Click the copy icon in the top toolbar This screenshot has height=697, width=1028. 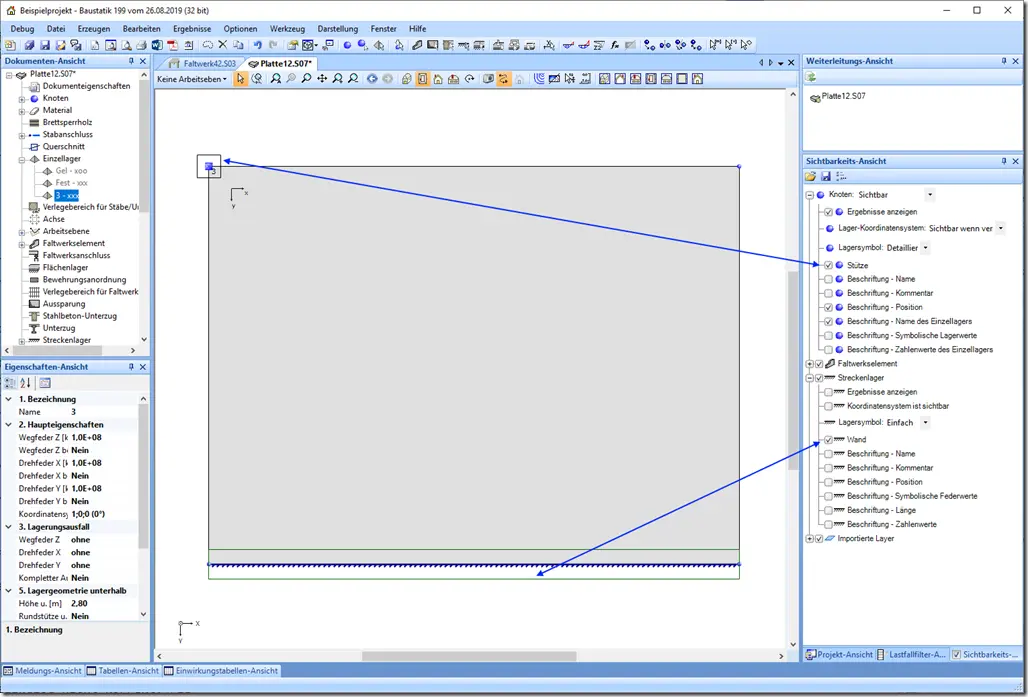[x=239, y=45]
